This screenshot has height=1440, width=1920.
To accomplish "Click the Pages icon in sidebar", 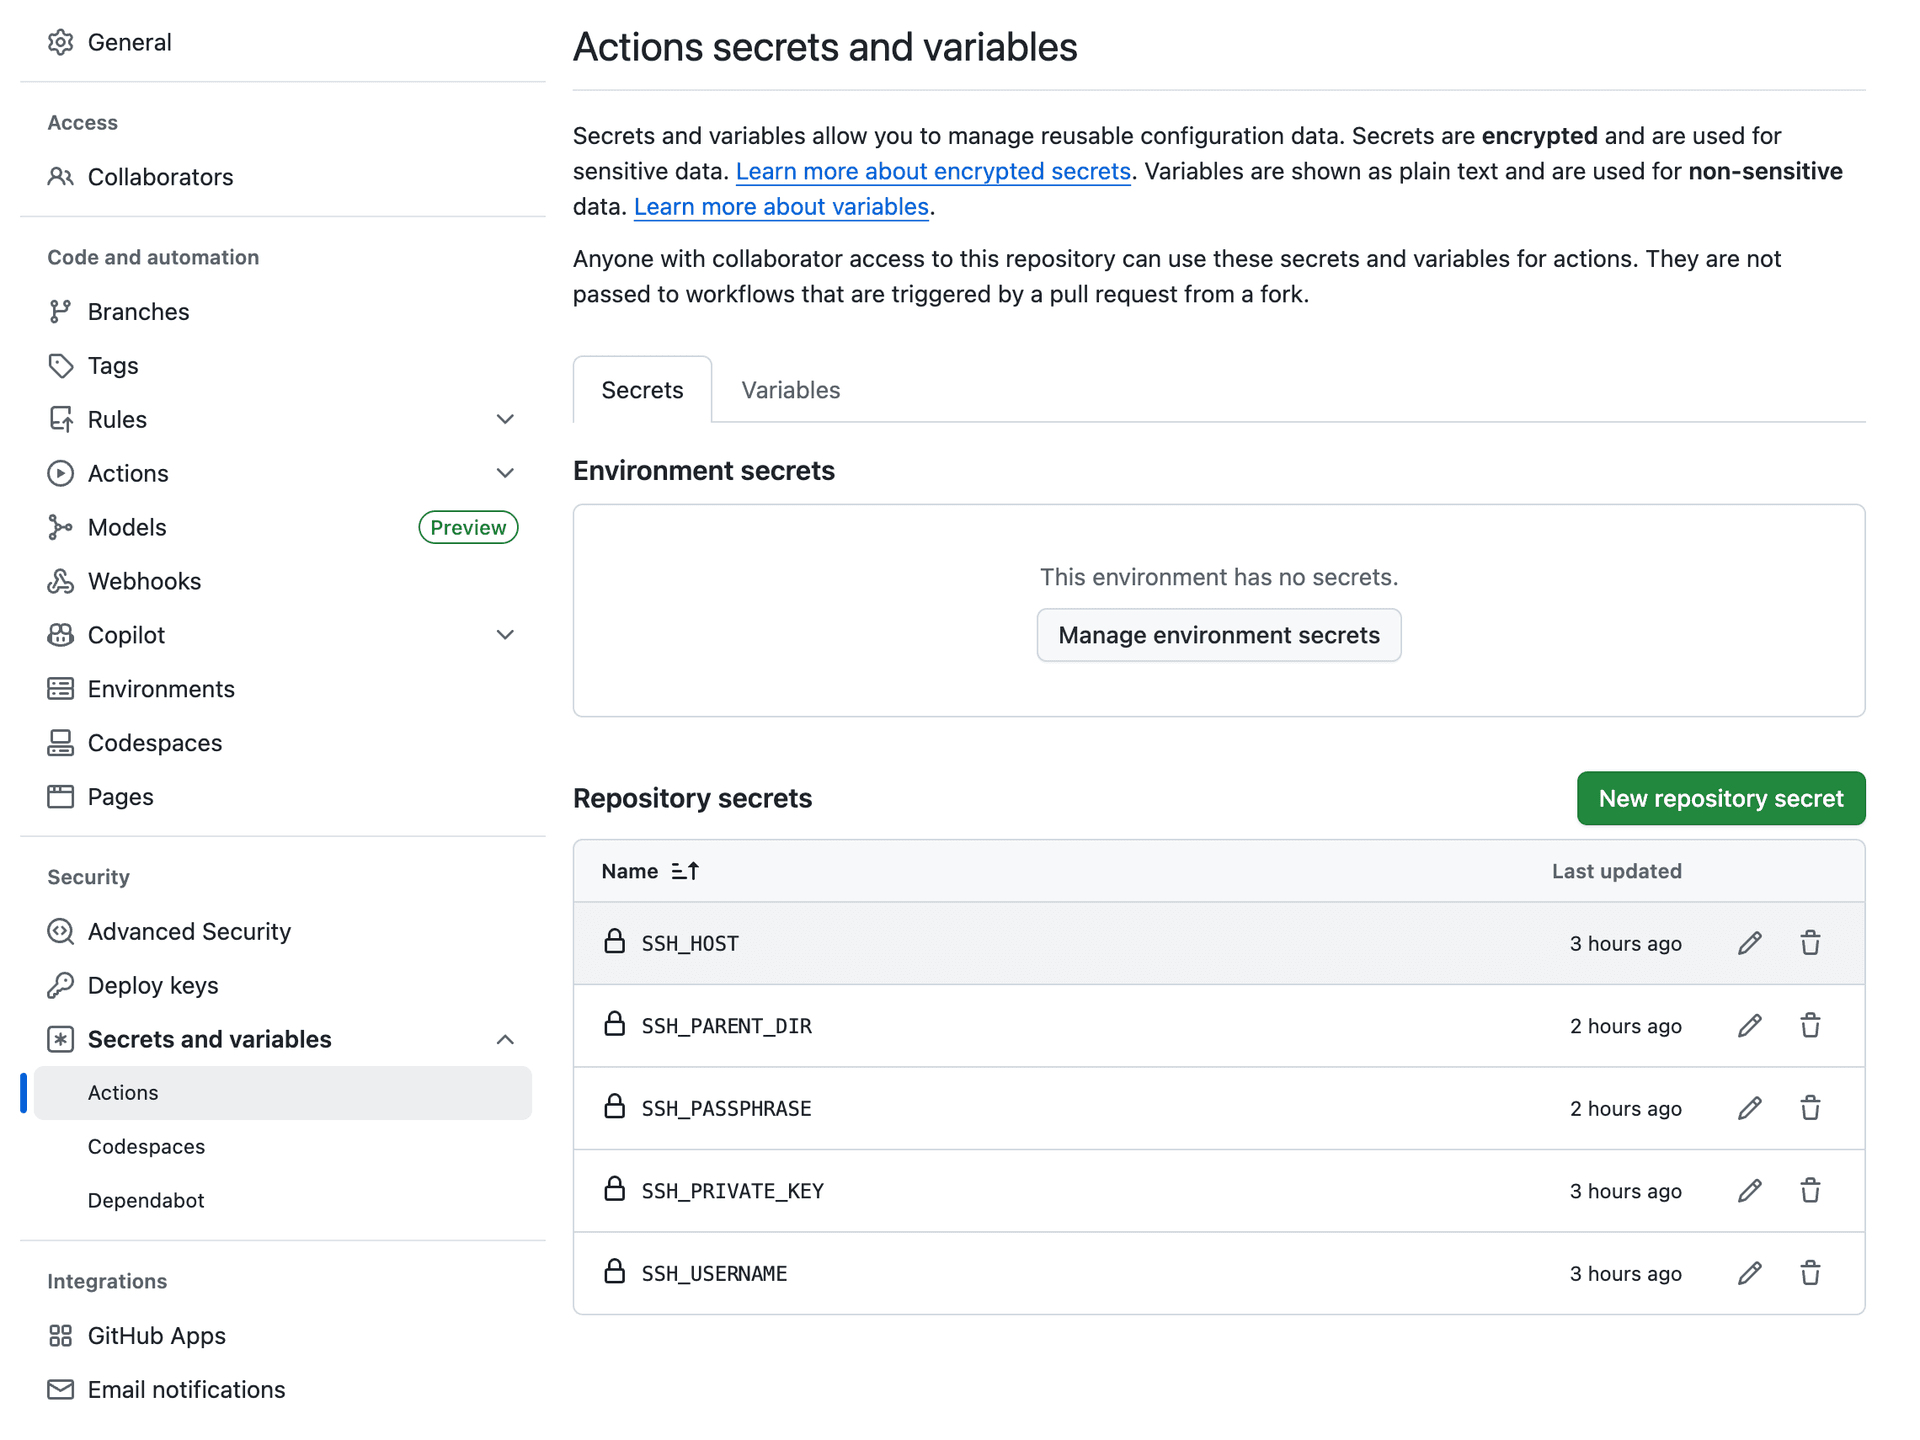I will (61, 796).
